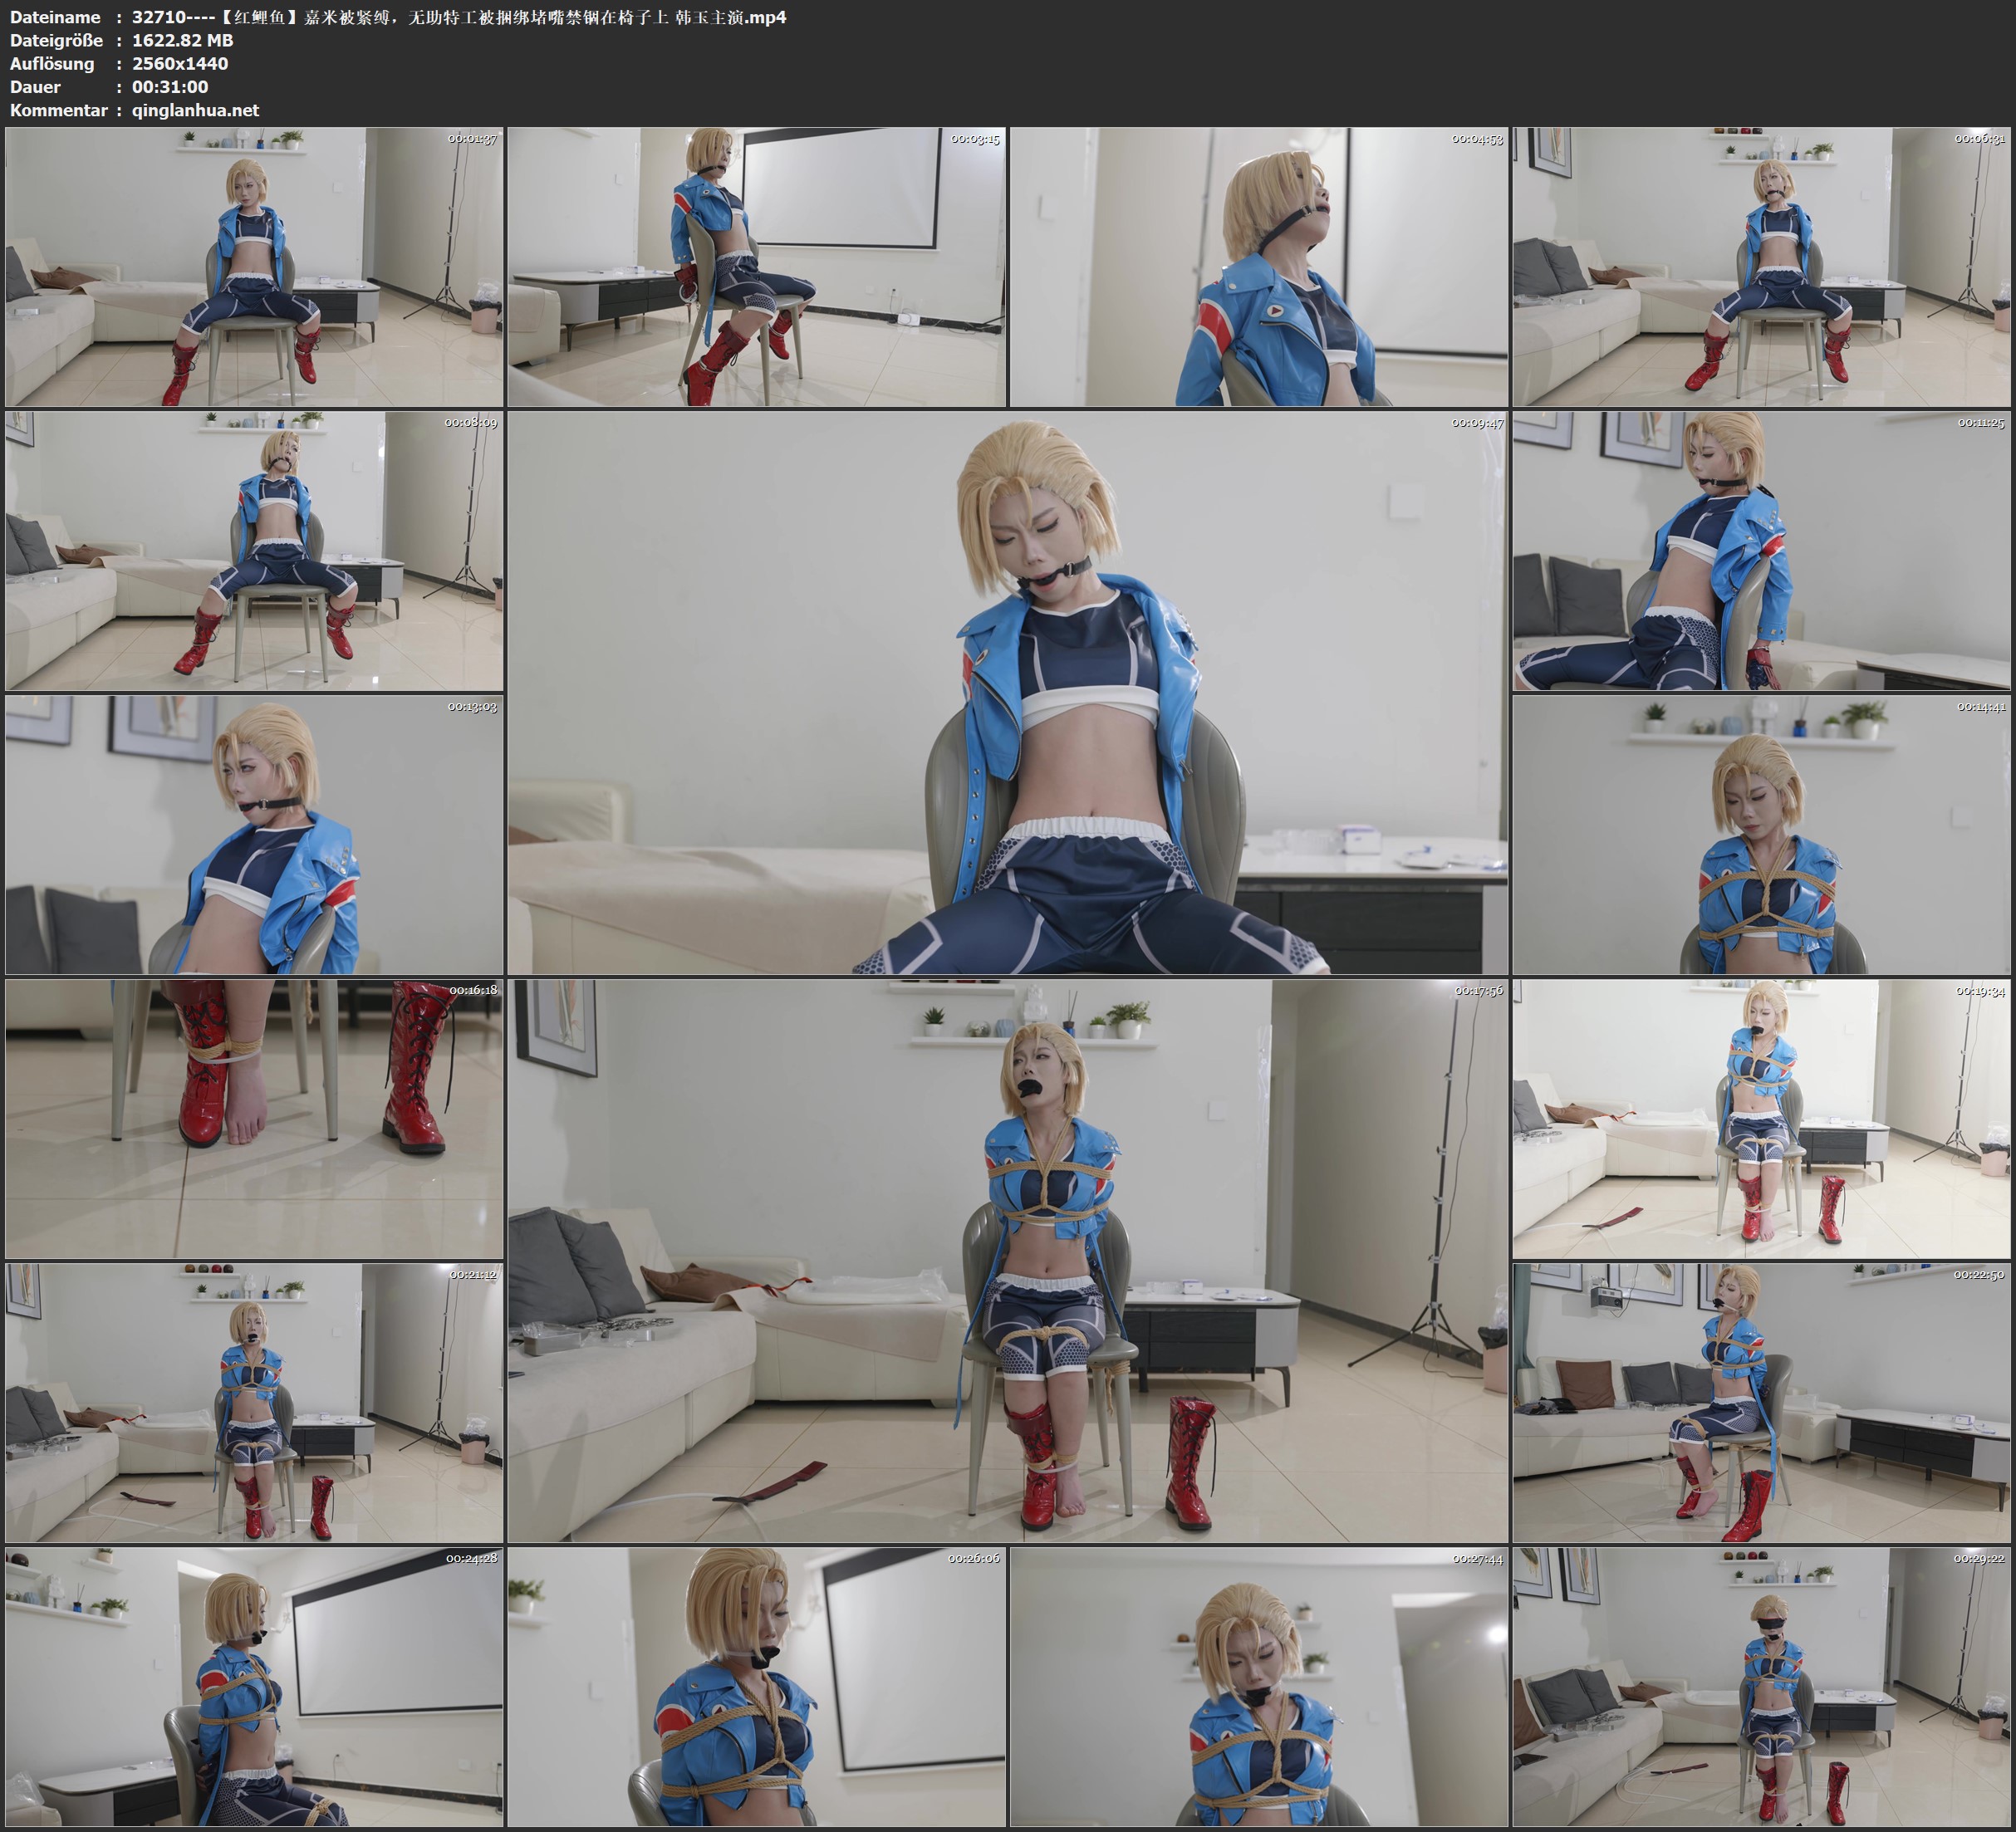Click the Dateiname .mp4 file name text
Viewport: 2016px width, 1832px height.
[x=458, y=17]
